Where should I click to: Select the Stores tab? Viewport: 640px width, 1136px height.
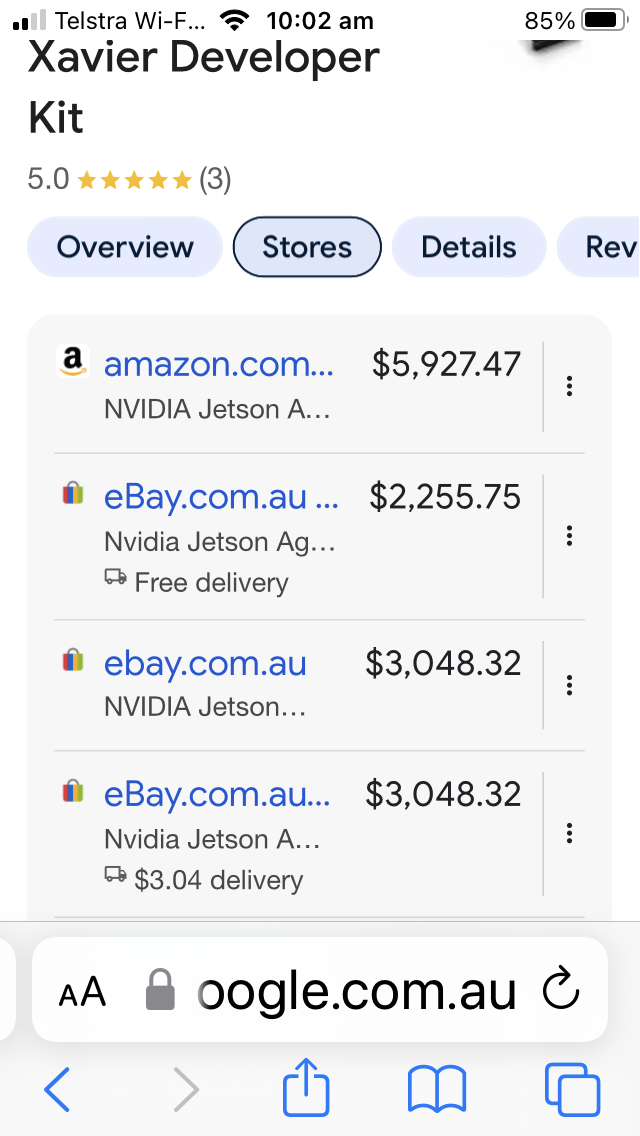pos(307,247)
